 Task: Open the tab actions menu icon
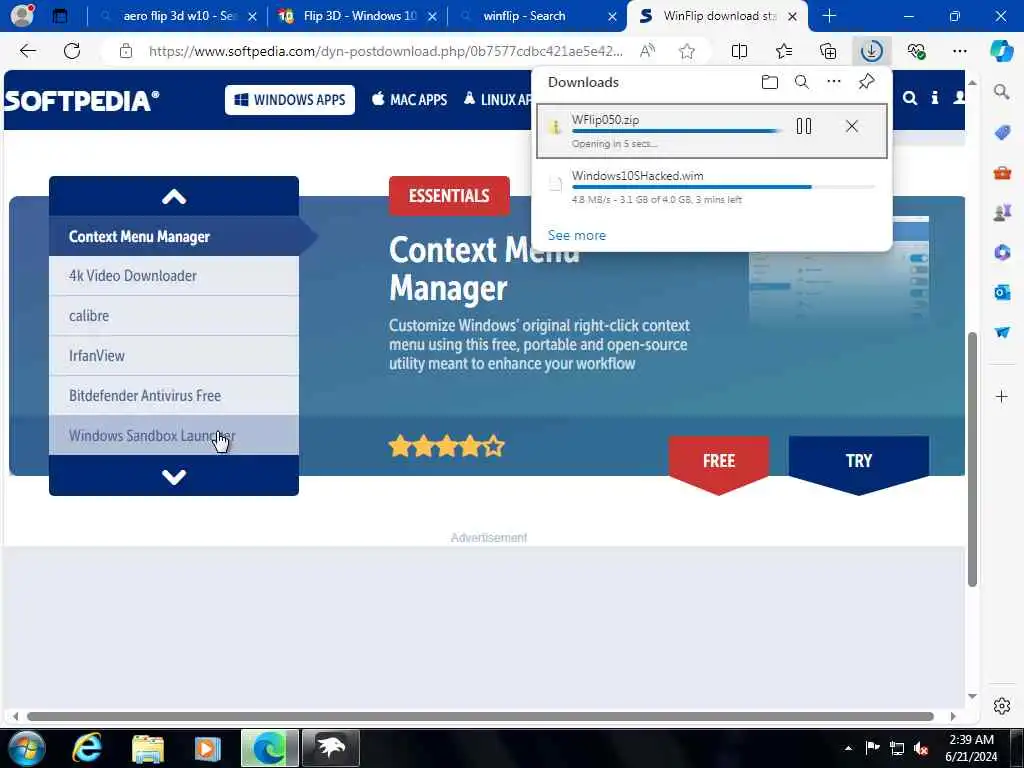point(60,16)
